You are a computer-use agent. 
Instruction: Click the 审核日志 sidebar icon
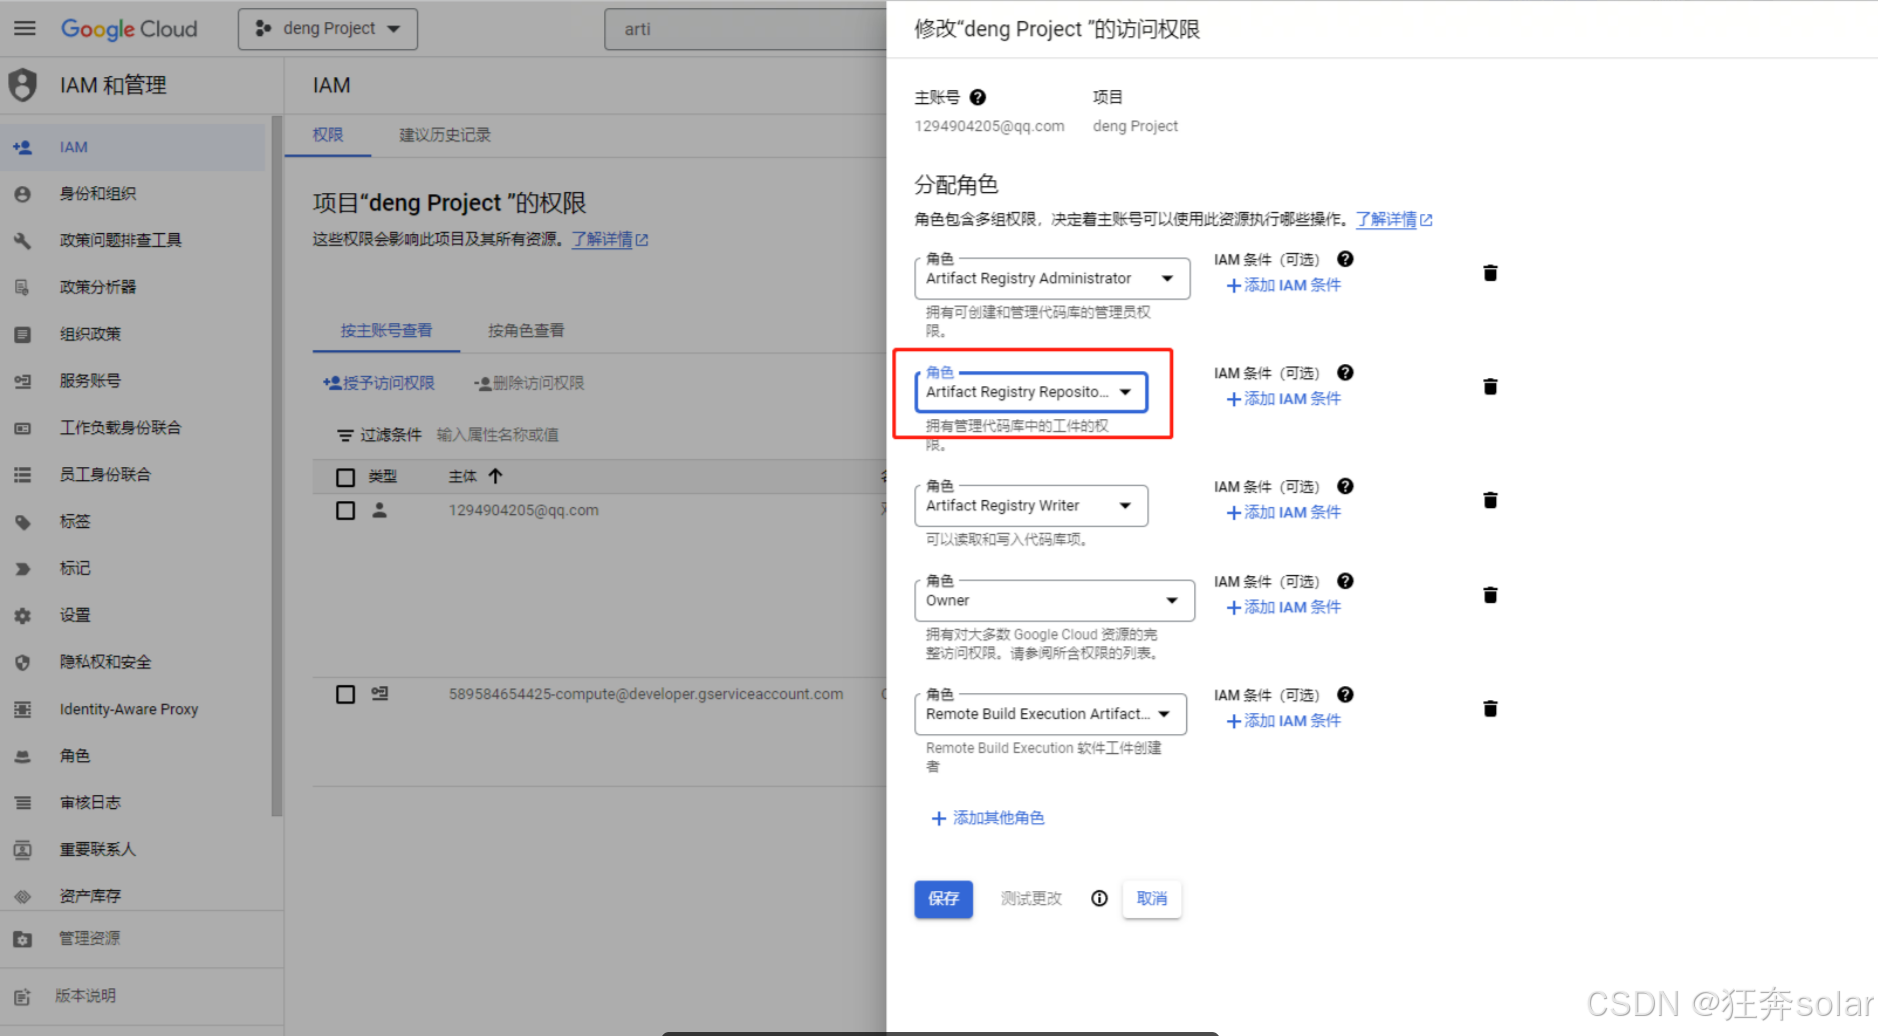(22, 803)
